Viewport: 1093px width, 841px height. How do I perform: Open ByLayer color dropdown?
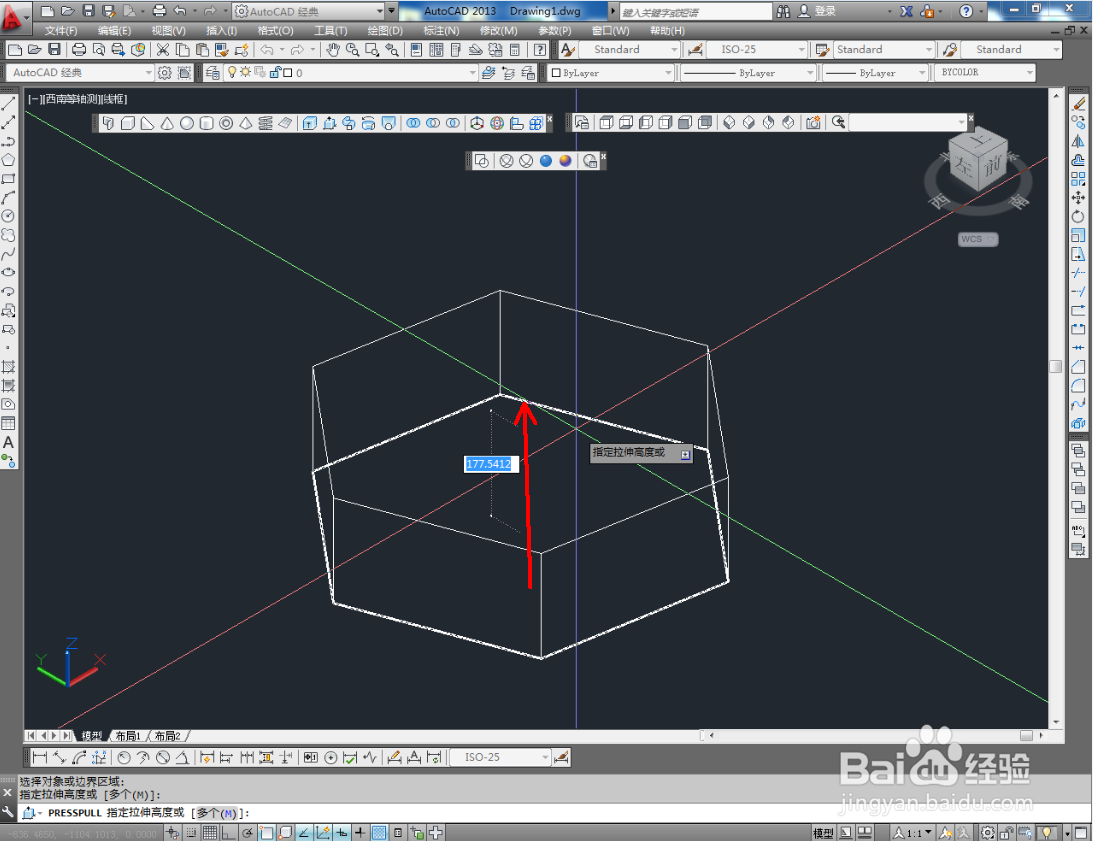[612, 73]
